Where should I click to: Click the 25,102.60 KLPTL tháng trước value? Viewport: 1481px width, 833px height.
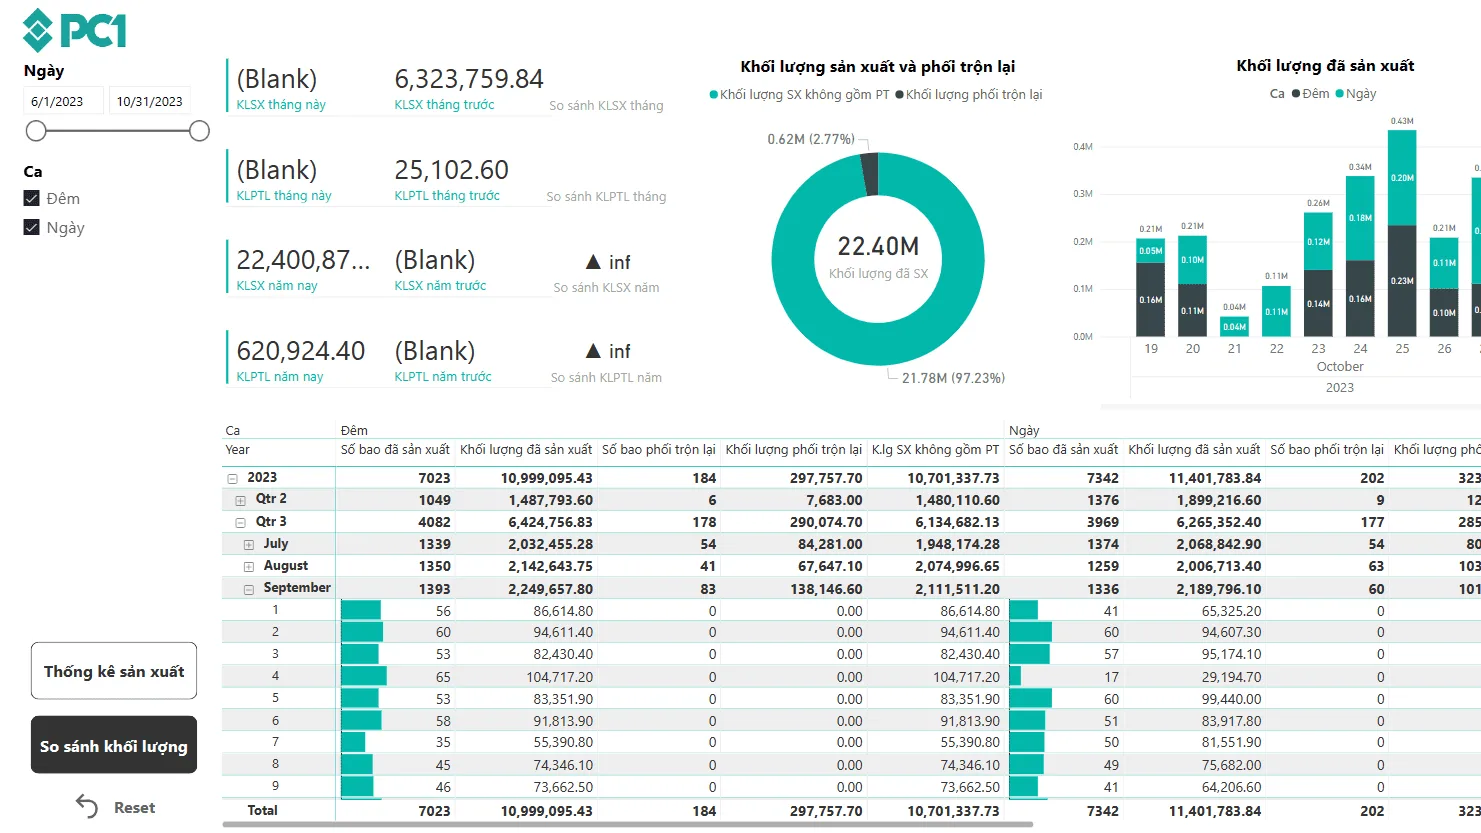click(451, 170)
